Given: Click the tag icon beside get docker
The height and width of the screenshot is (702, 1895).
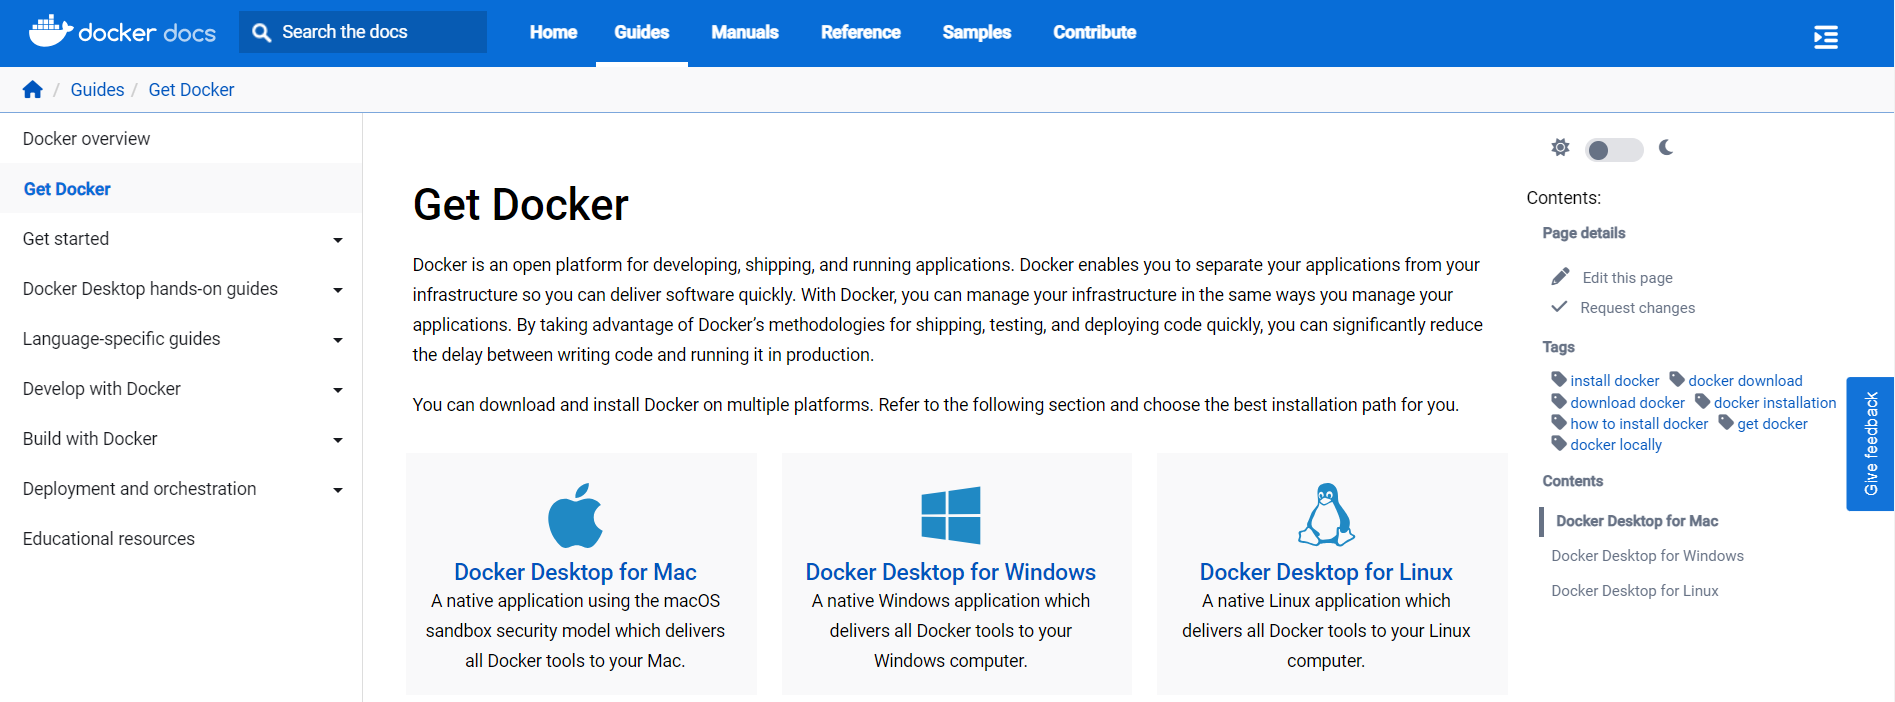Looking at the screenshot, I should [1726, 422].
